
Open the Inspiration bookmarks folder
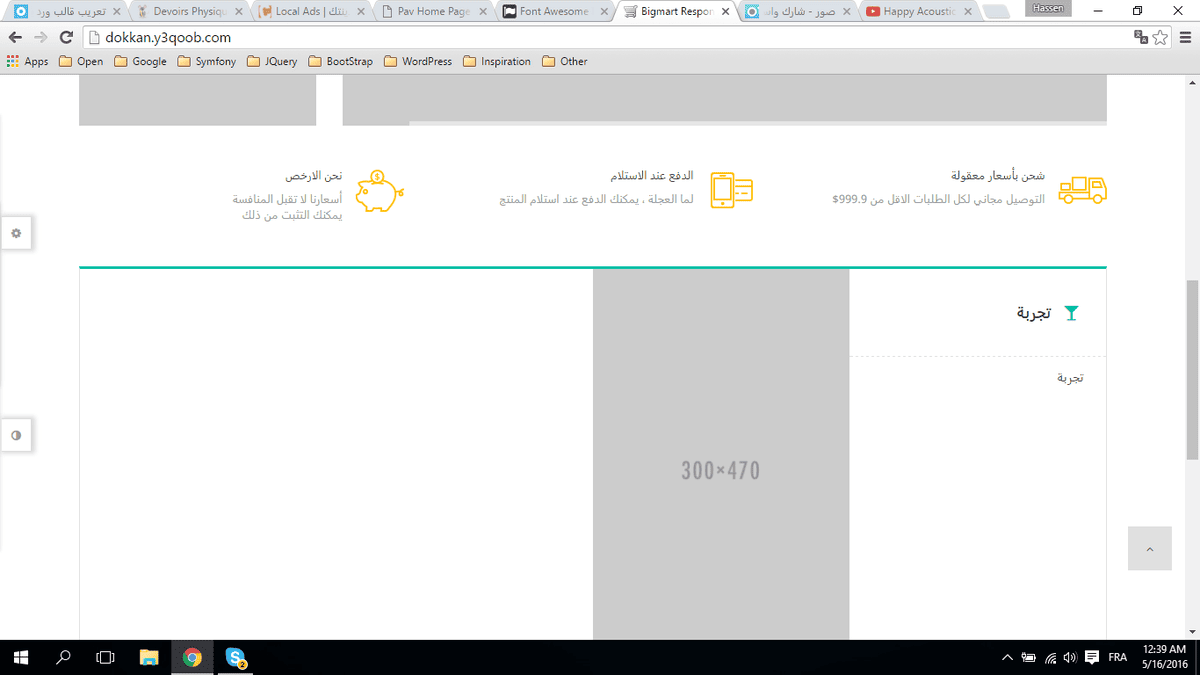[x=496, y=61]
